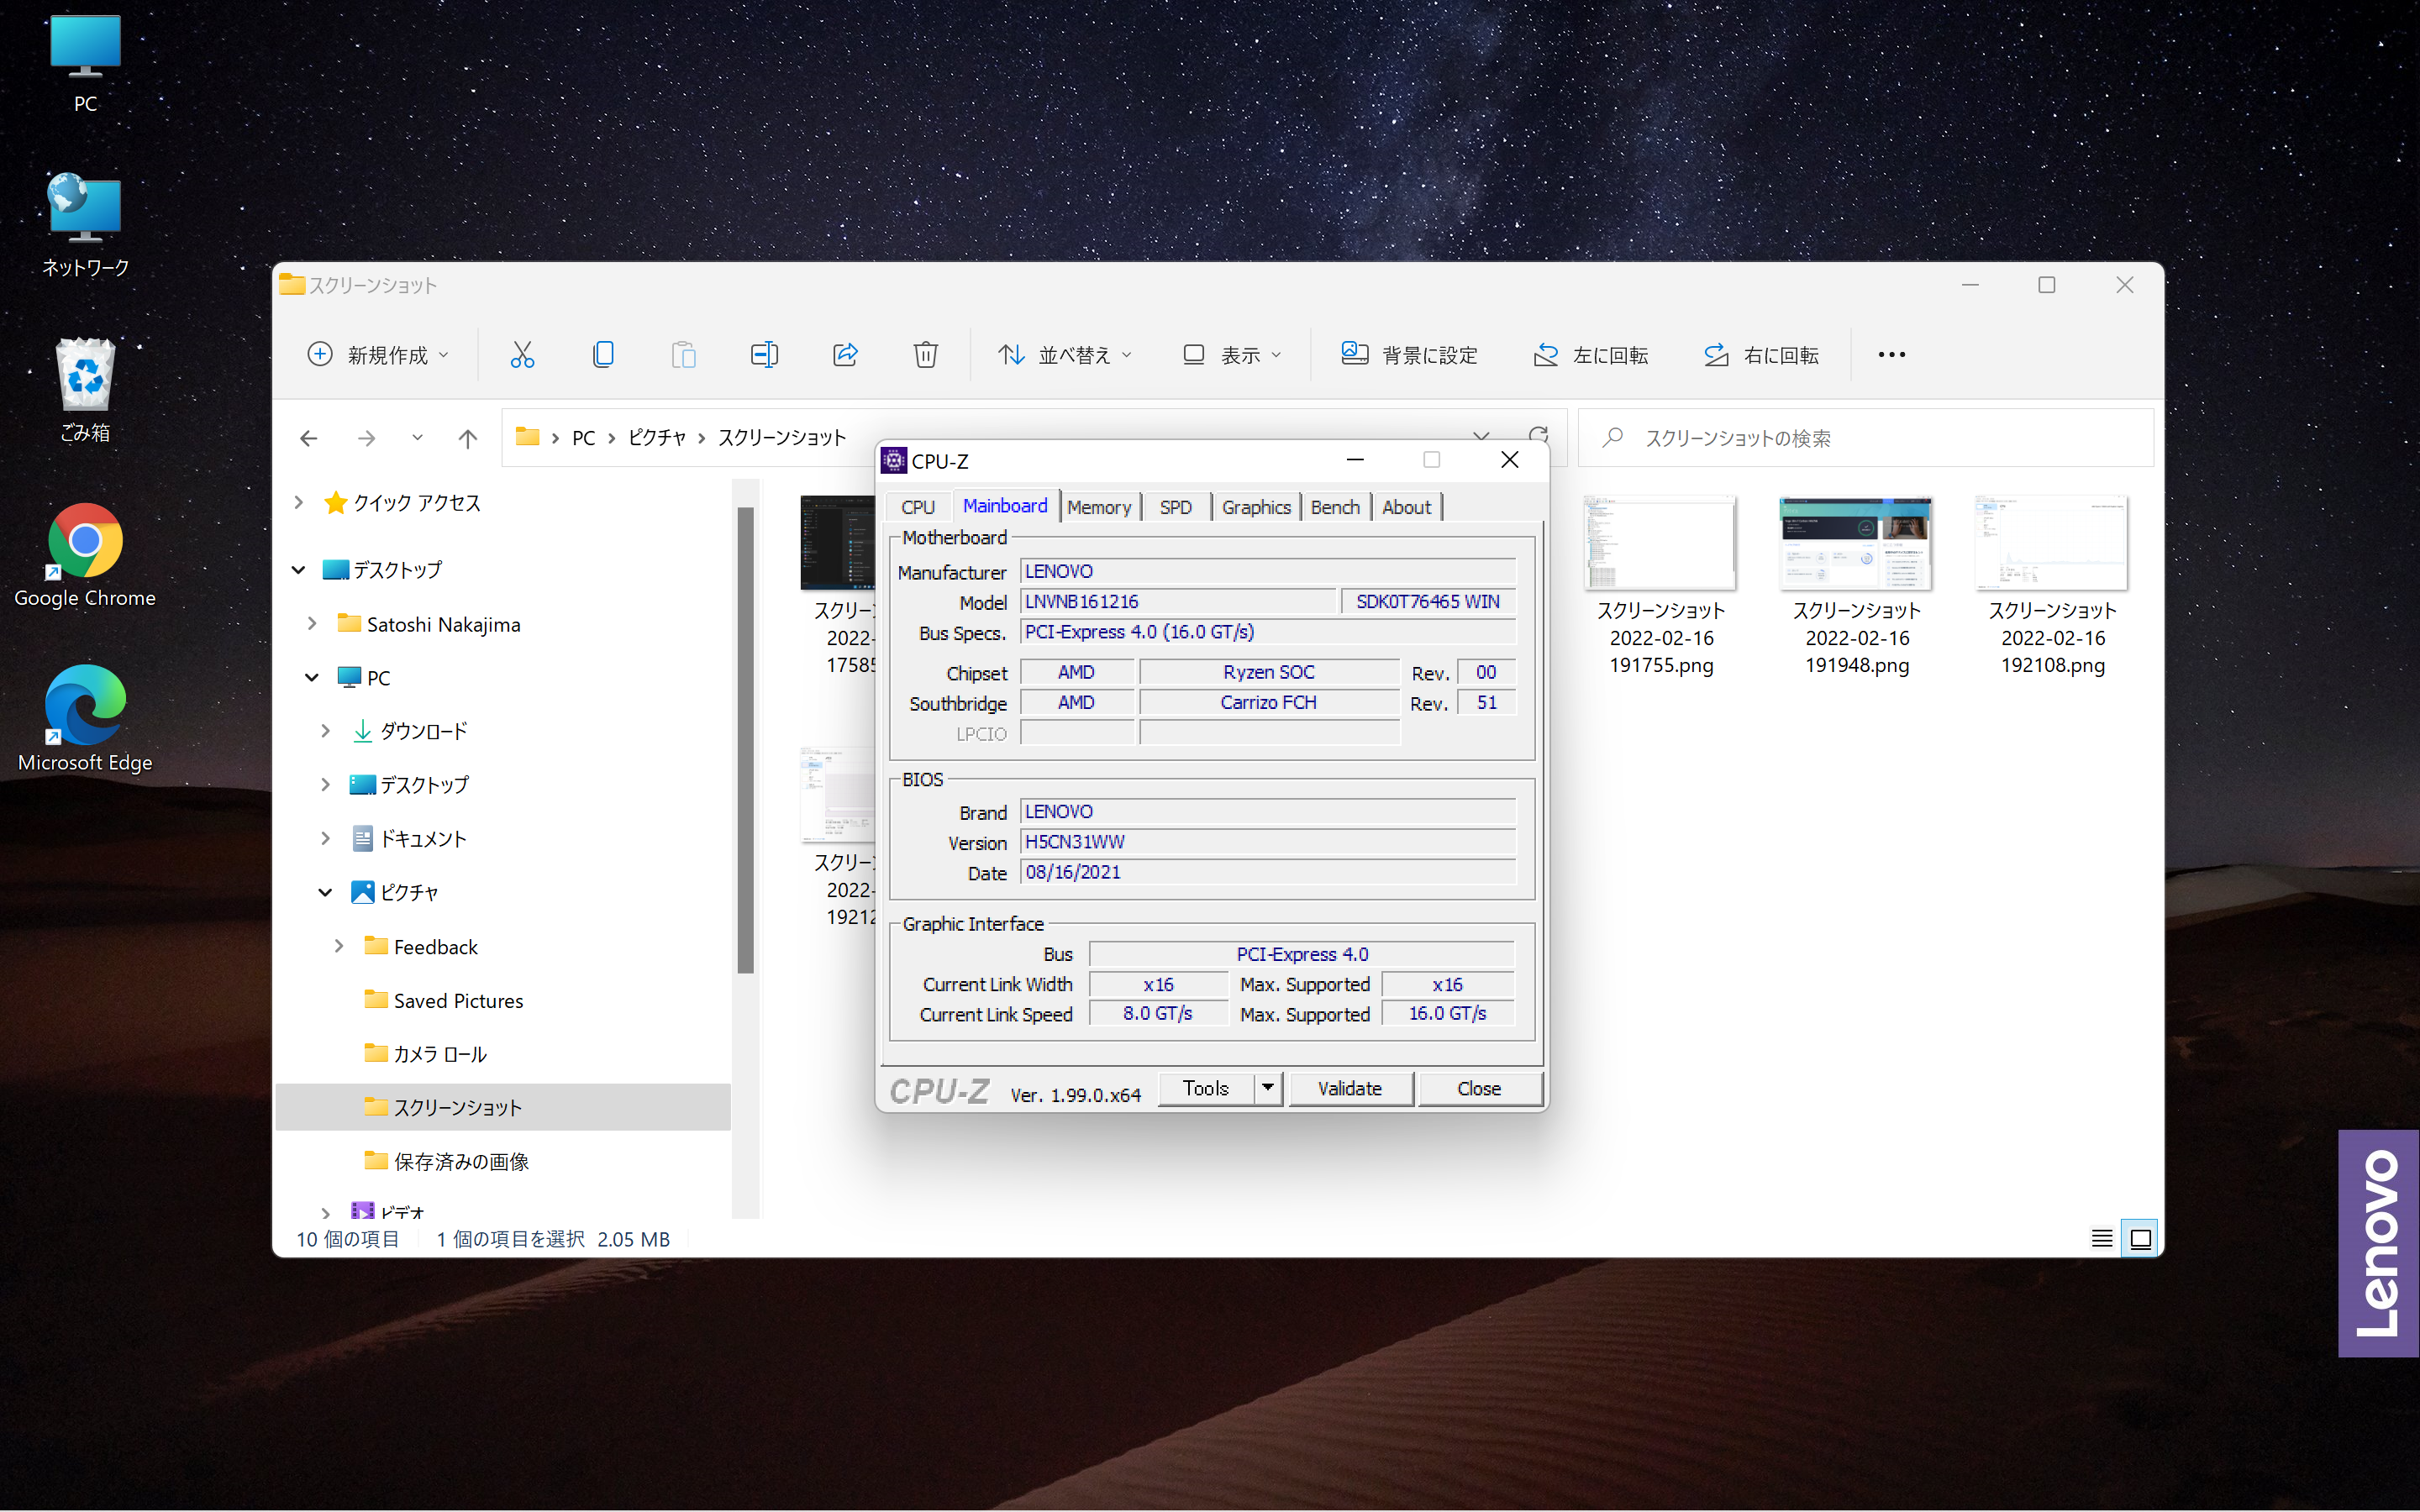This screenshot has height=1512, width=2420.
Task: Click the Cut scissors icon in Explorer toolbar
Action: [522, 355]
